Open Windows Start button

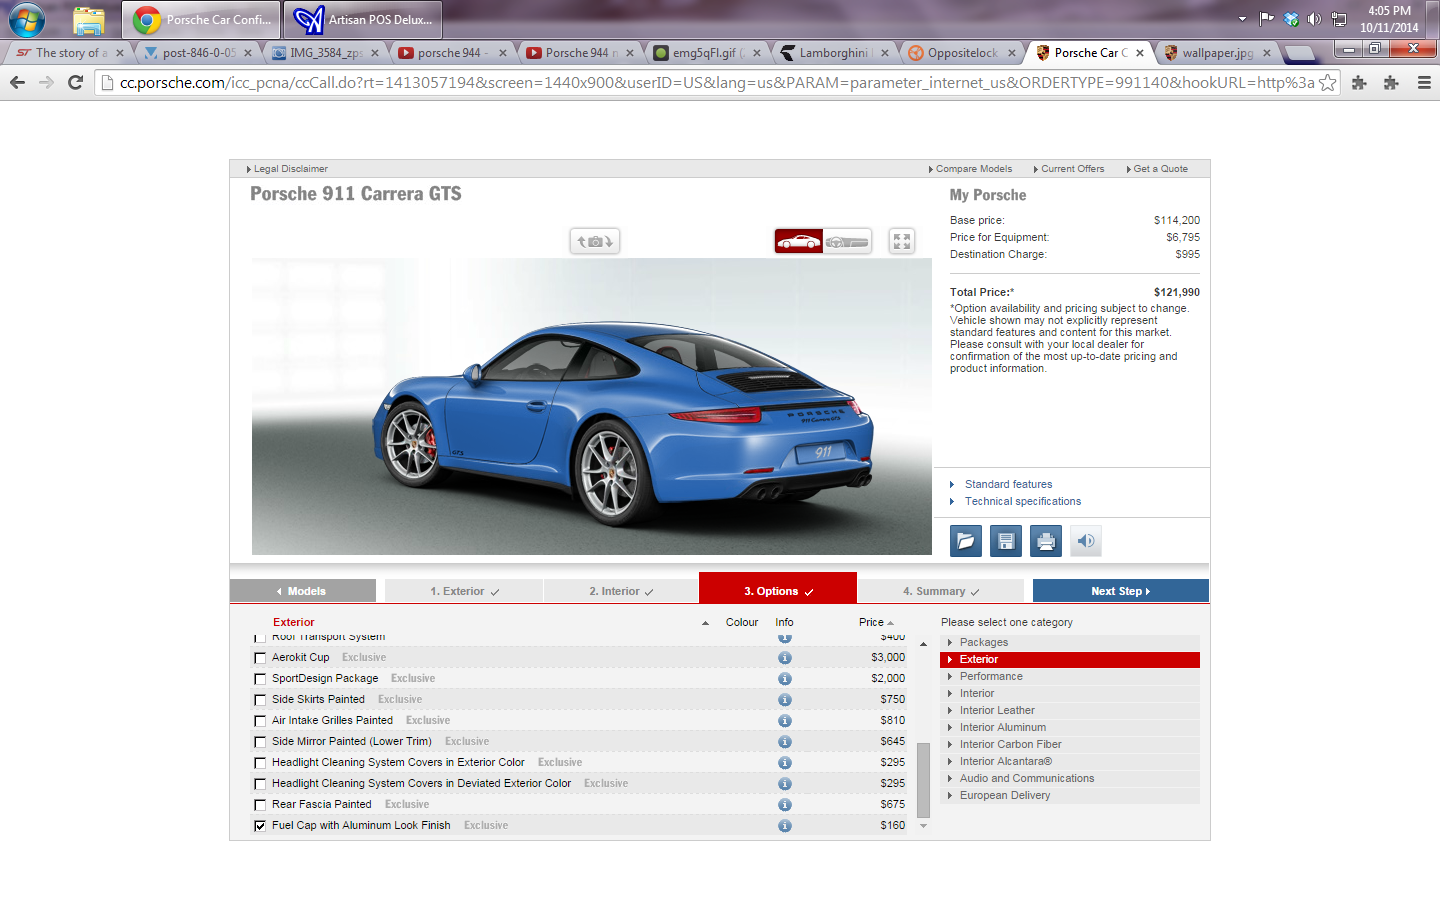point(27,19)
